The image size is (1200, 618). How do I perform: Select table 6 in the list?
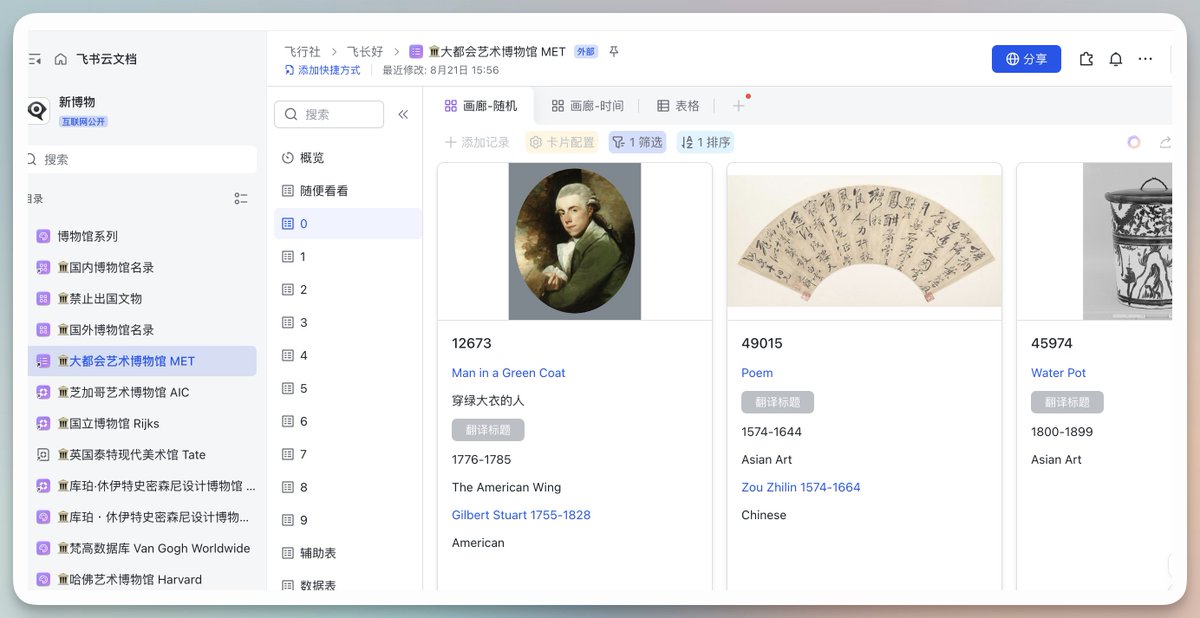coord(347,422)
